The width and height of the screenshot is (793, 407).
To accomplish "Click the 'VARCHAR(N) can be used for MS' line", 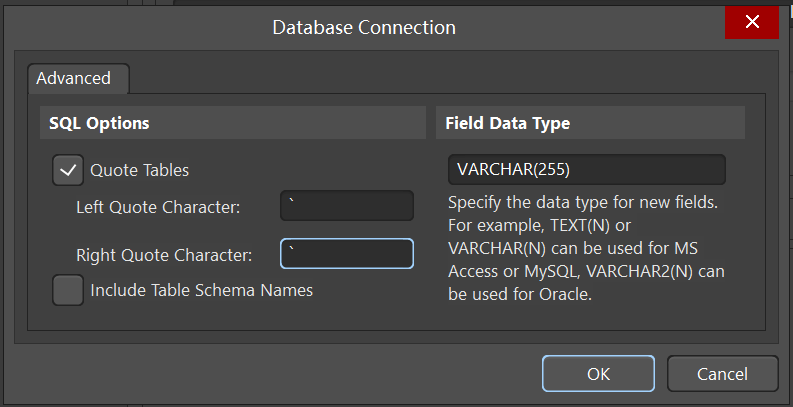I will [573, 248].
